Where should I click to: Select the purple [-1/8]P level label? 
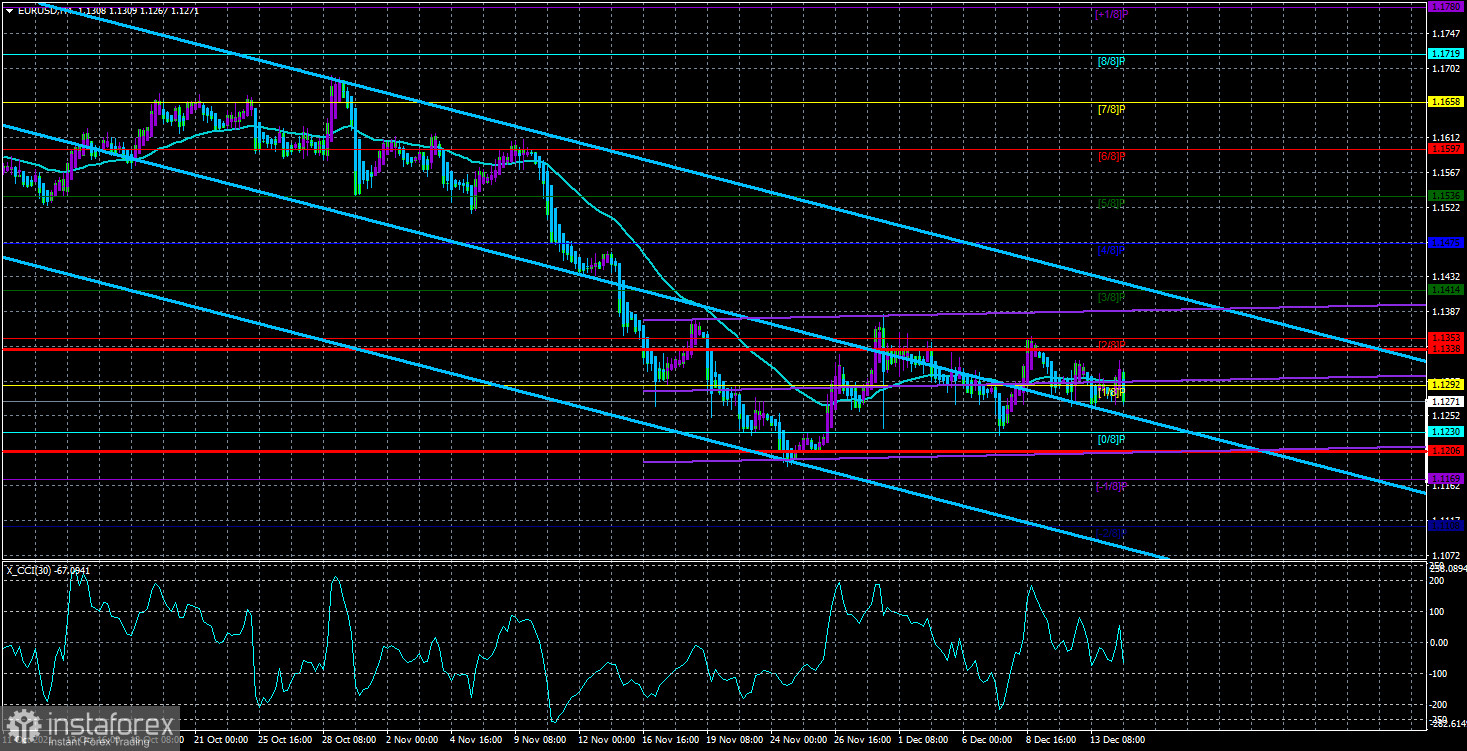(x=1109, y=486)
